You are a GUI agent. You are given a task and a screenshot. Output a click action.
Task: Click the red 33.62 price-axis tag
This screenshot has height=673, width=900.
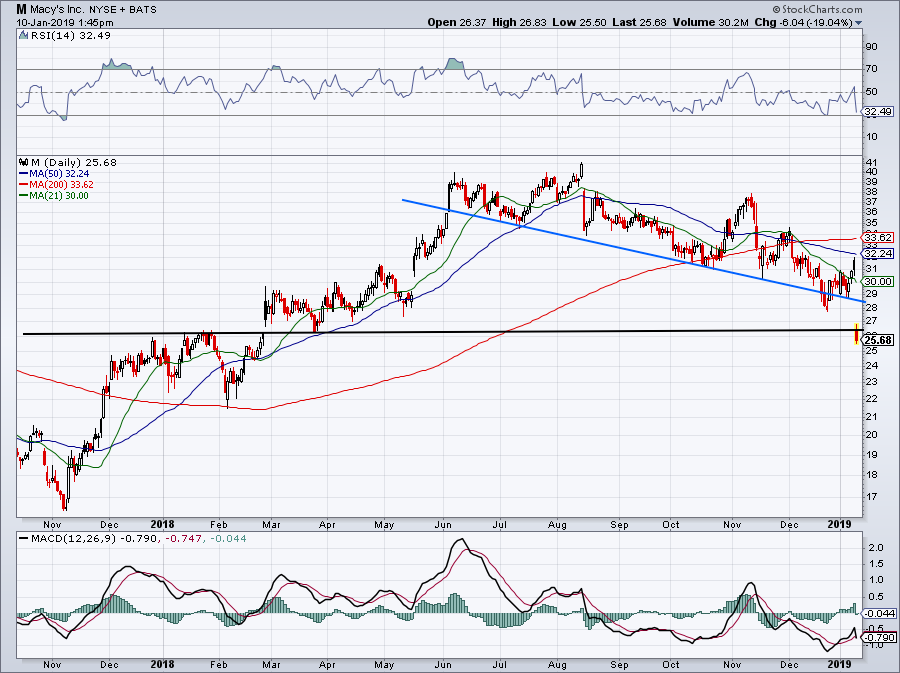point(878,237)
